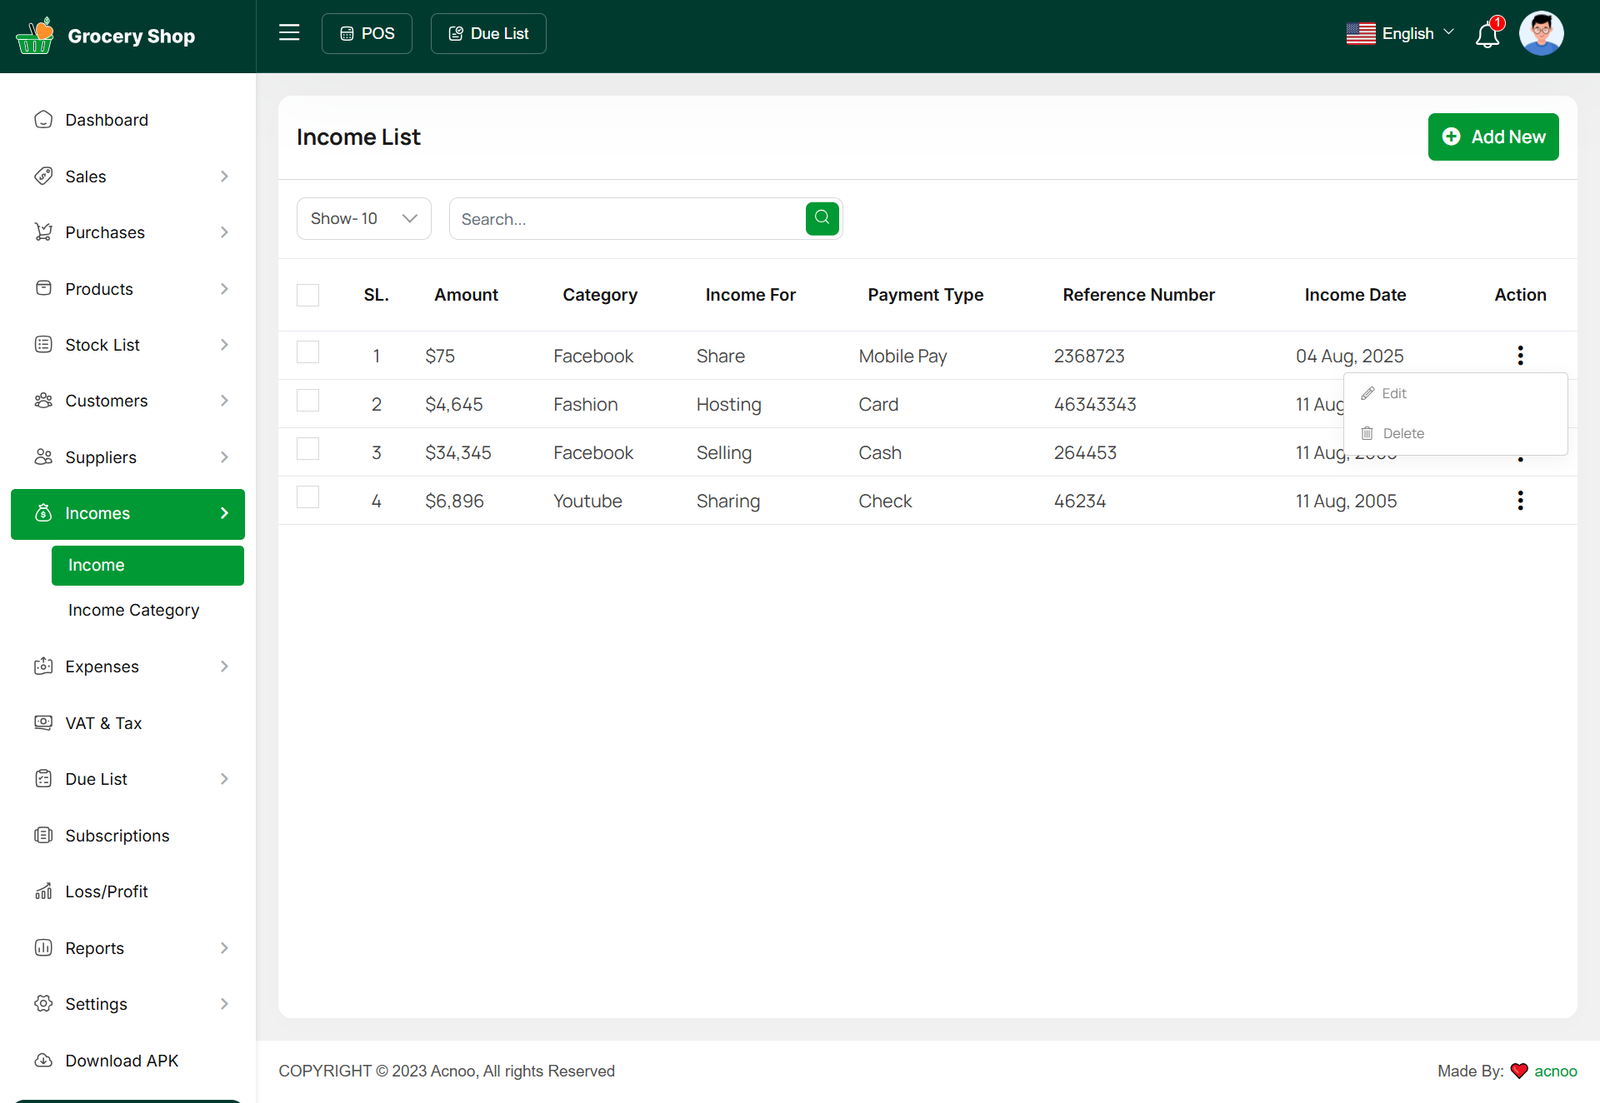Open the Income Category submenu item
This screenshot has height=1103, width=1600.
coord(134,610)
